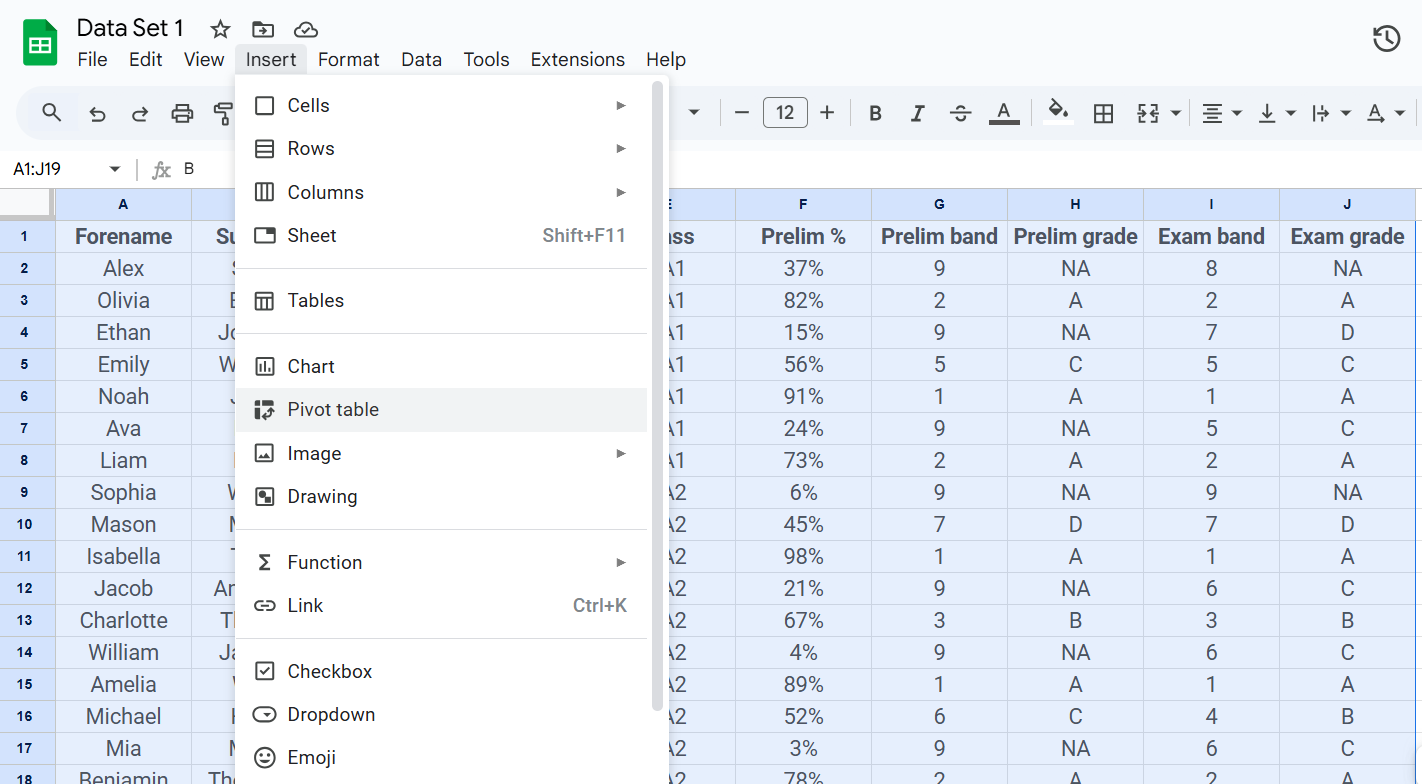1422x784 pixels.
Task: Increase font size with plus button
Action: click(827, 113)
